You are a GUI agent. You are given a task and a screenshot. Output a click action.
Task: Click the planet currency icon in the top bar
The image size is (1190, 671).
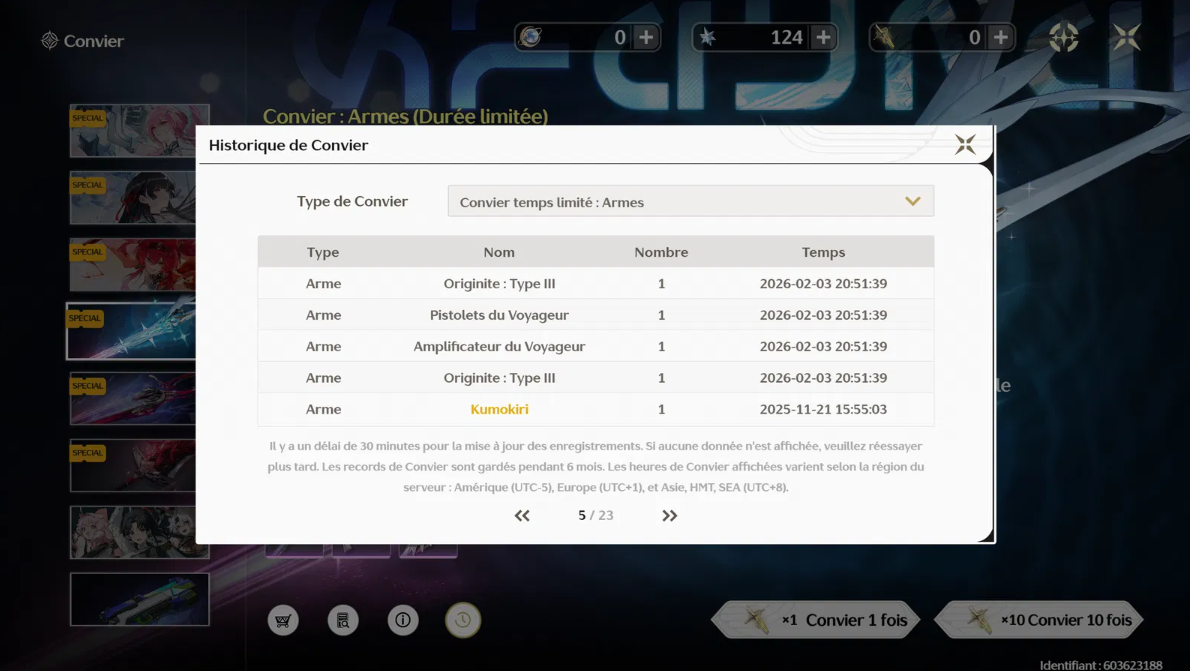530,37
